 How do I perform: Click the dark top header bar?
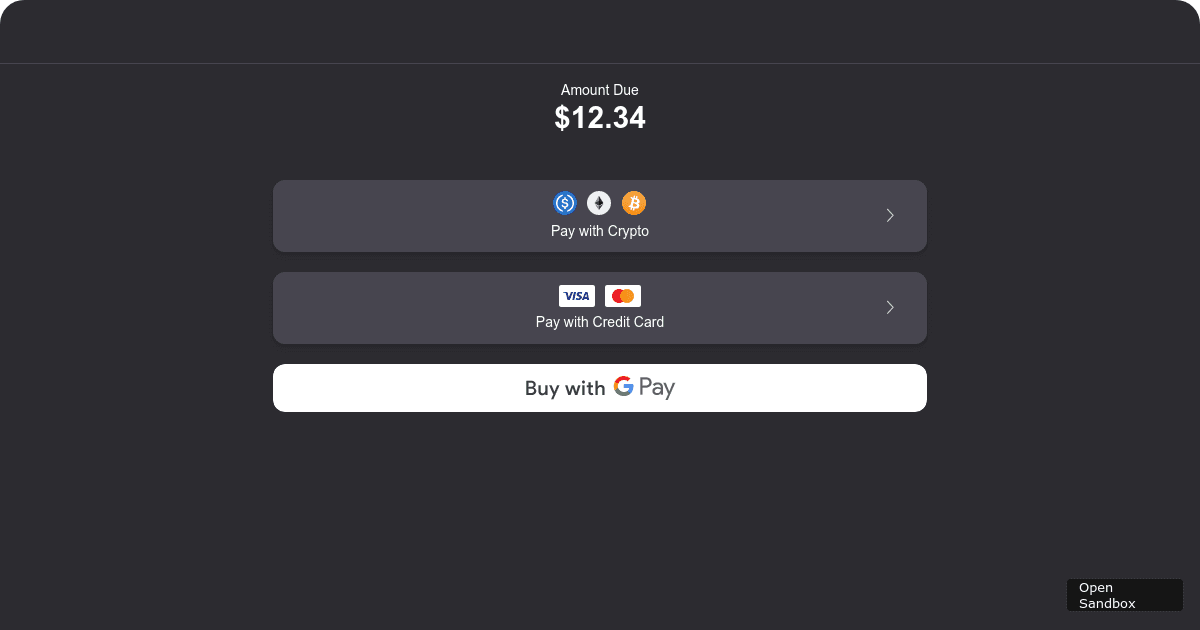tap(599, 30)
